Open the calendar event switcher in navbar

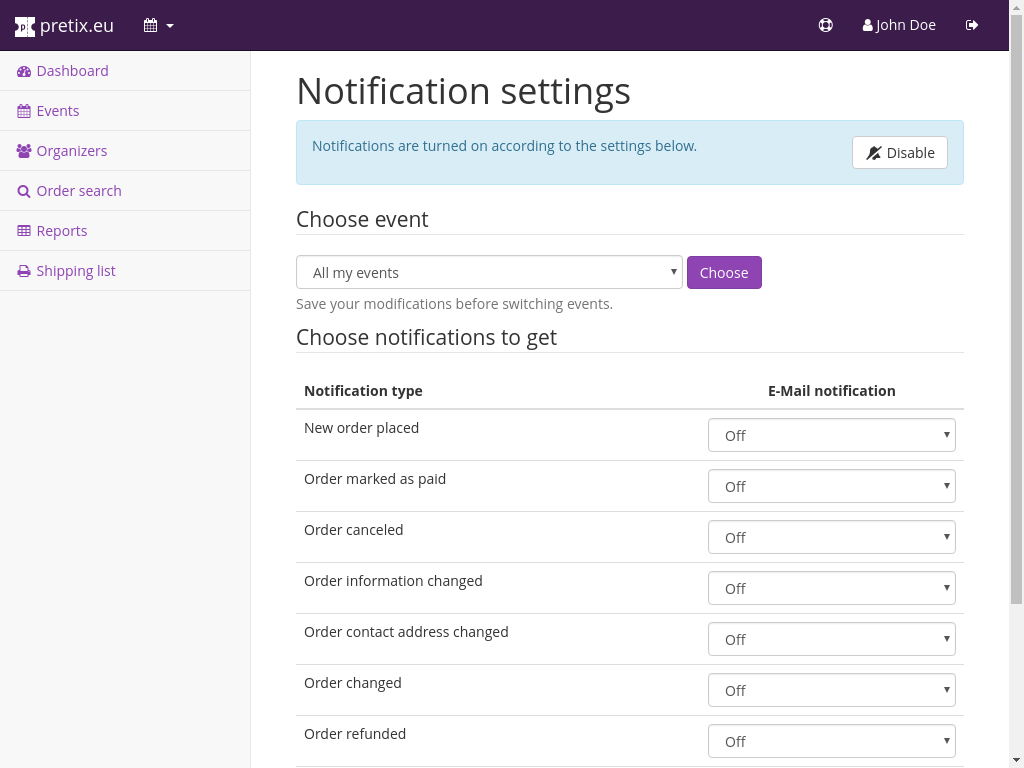point(158,26)
